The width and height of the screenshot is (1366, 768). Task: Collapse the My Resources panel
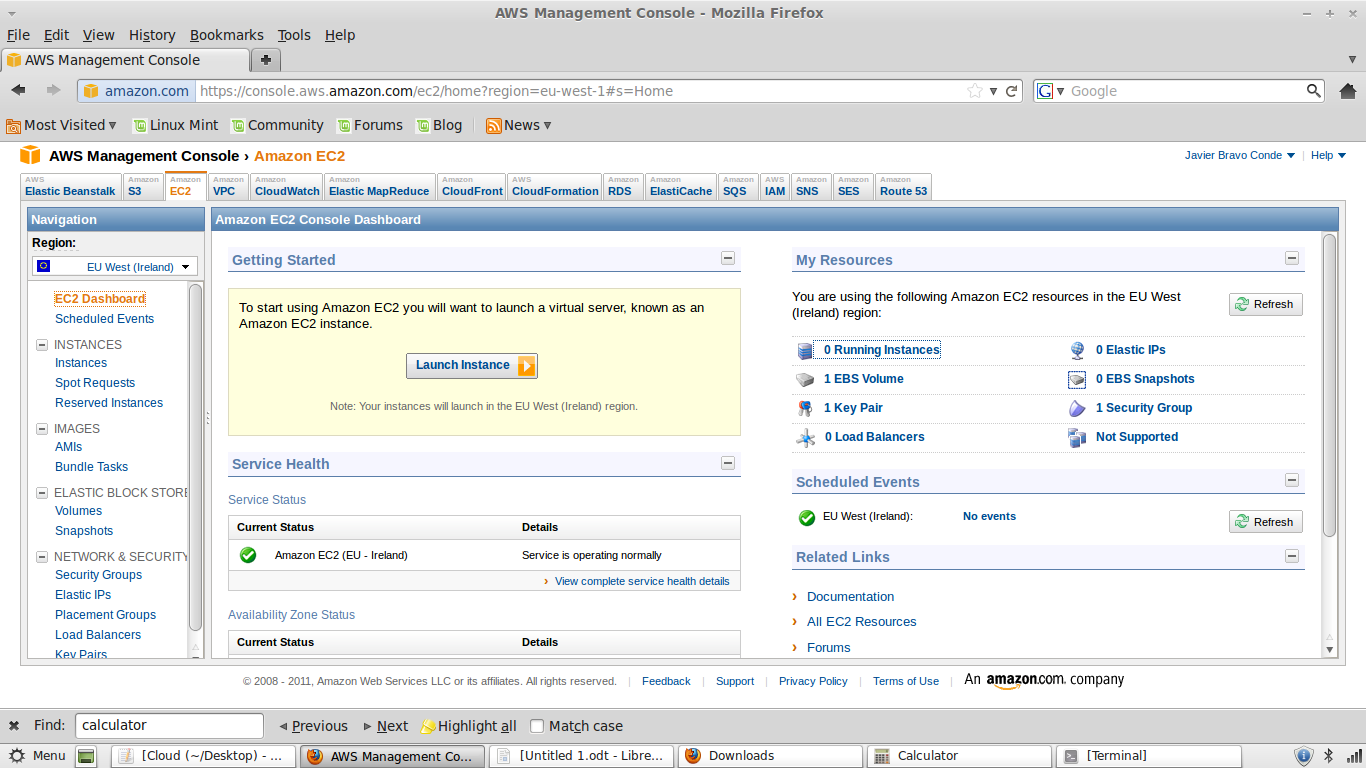coord(1292,258)
